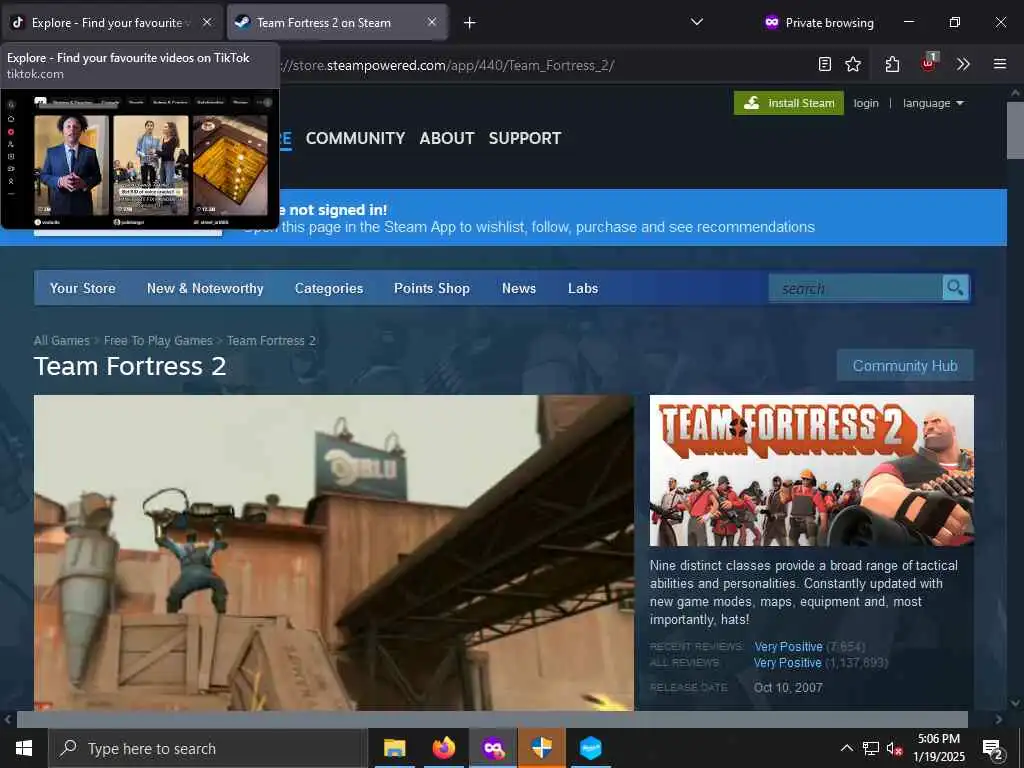This screenshot has height=768, width=1024.
Task: Click the Private browsing mask icon
Action: point(772,22)
